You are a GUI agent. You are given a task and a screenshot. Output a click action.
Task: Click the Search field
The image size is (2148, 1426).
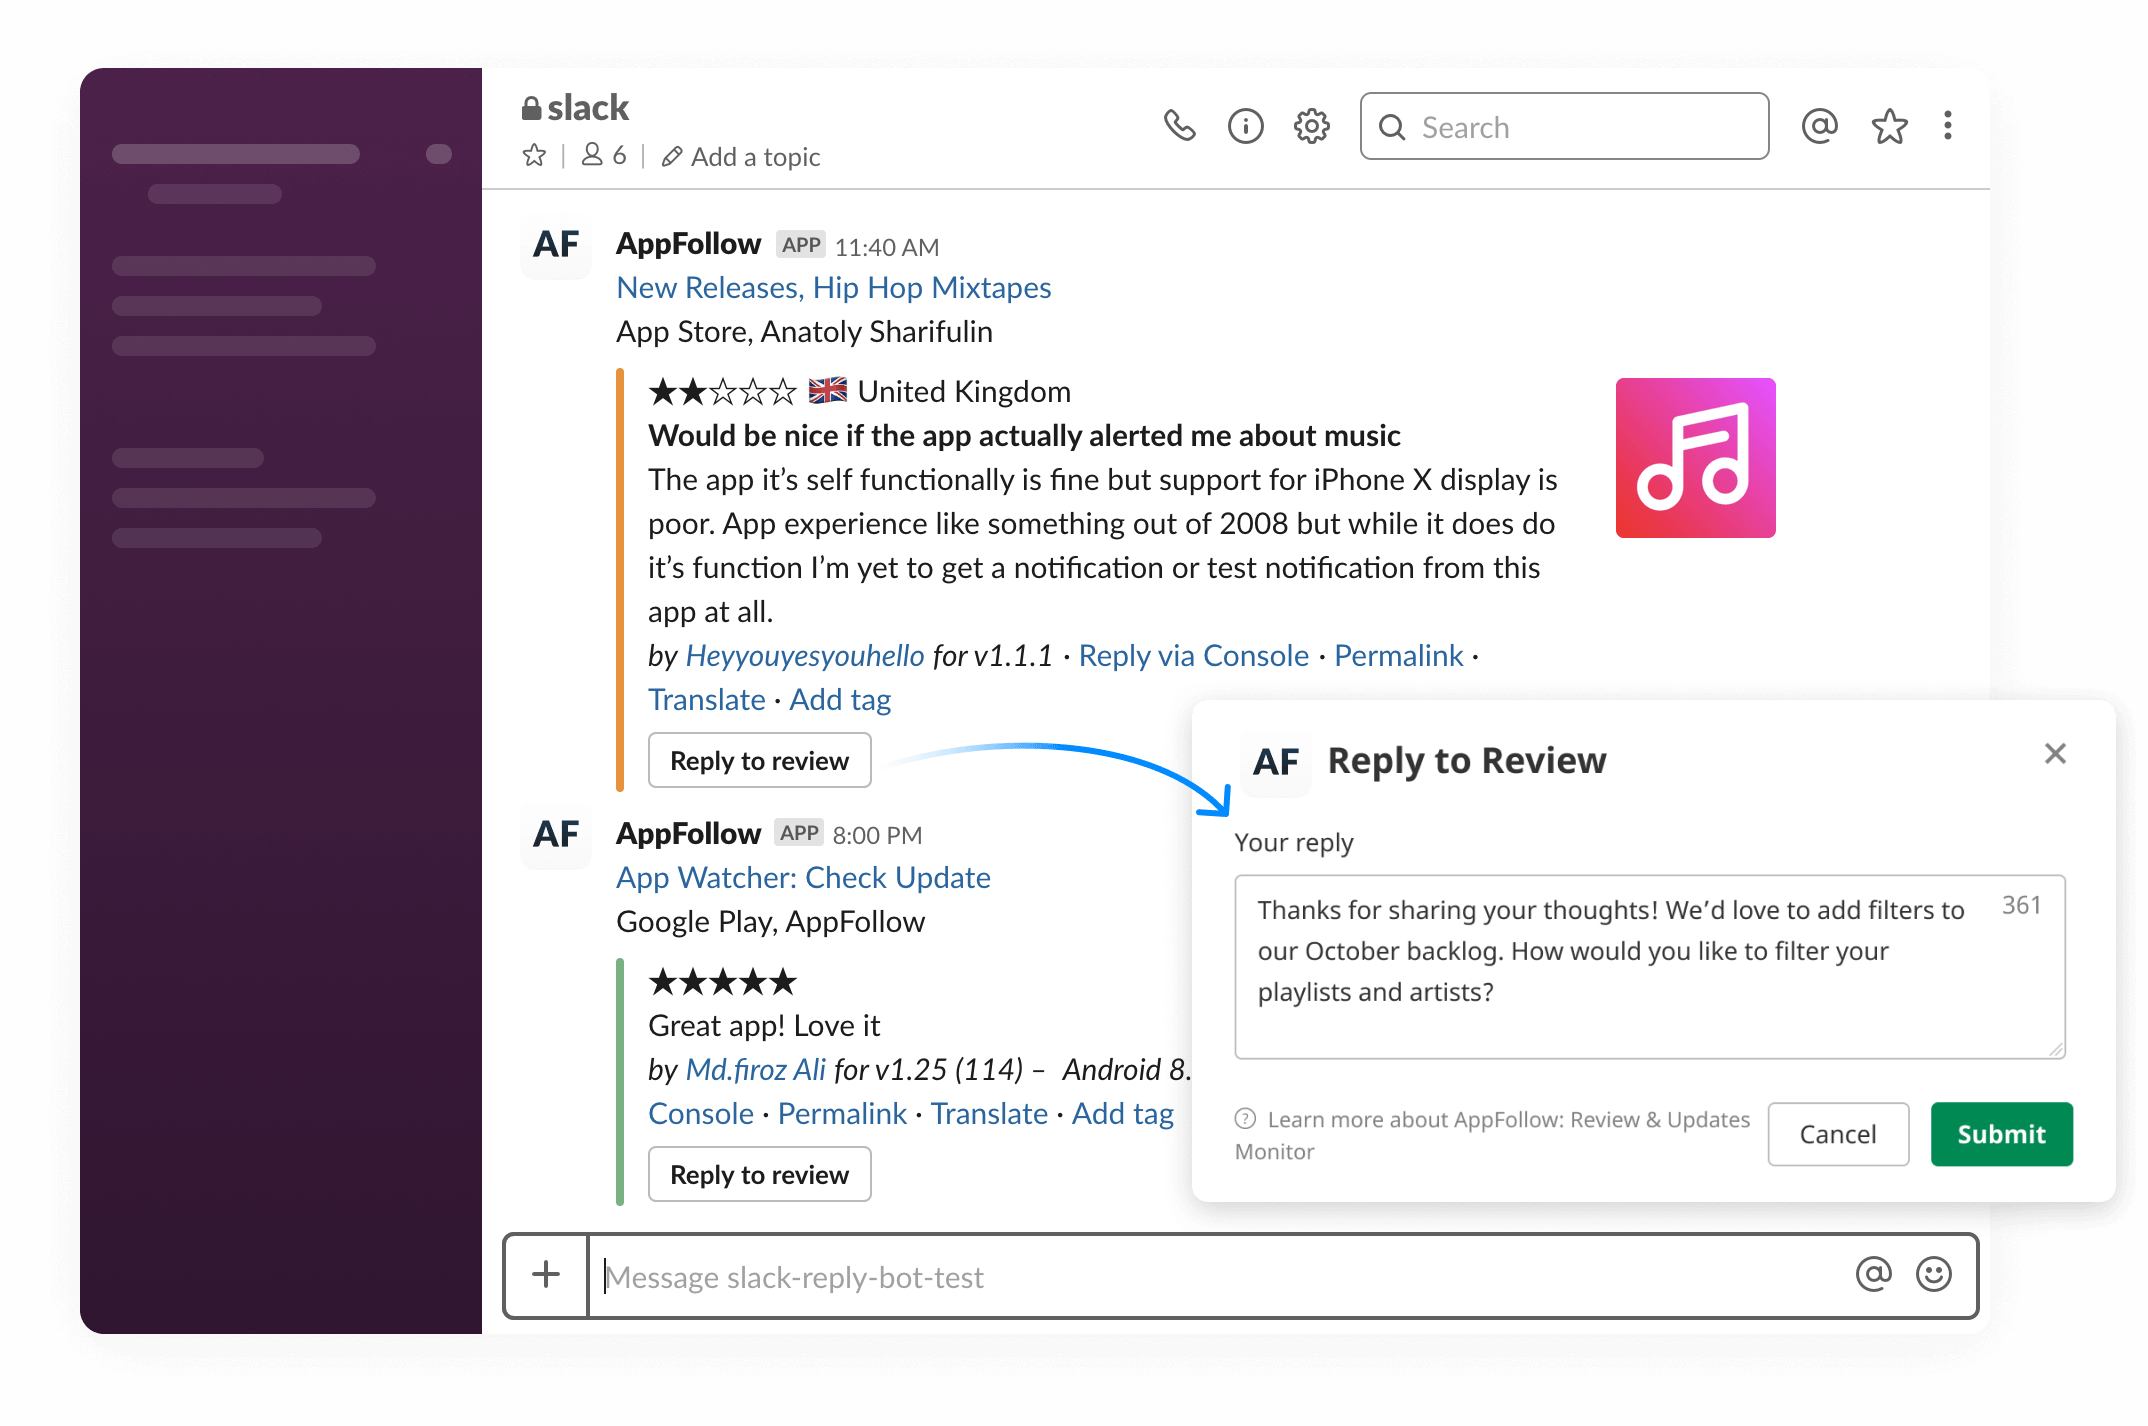pyautogui.click(x=1564, y=126)
